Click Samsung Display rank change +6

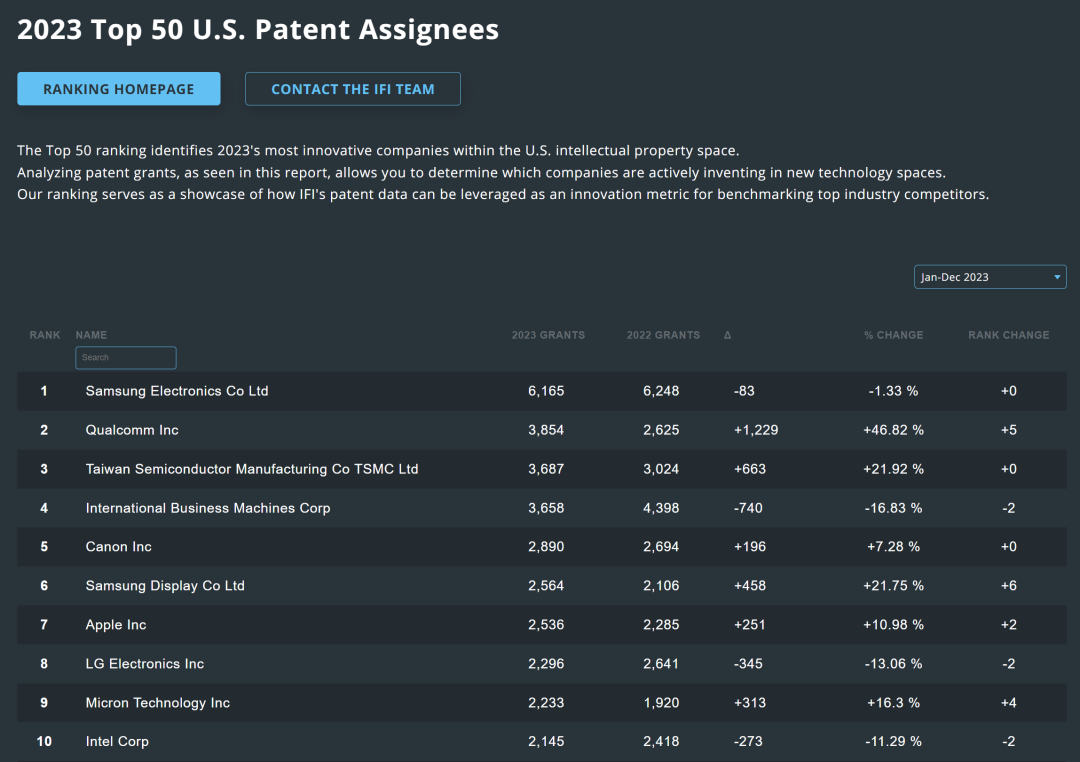[1008, 586]
